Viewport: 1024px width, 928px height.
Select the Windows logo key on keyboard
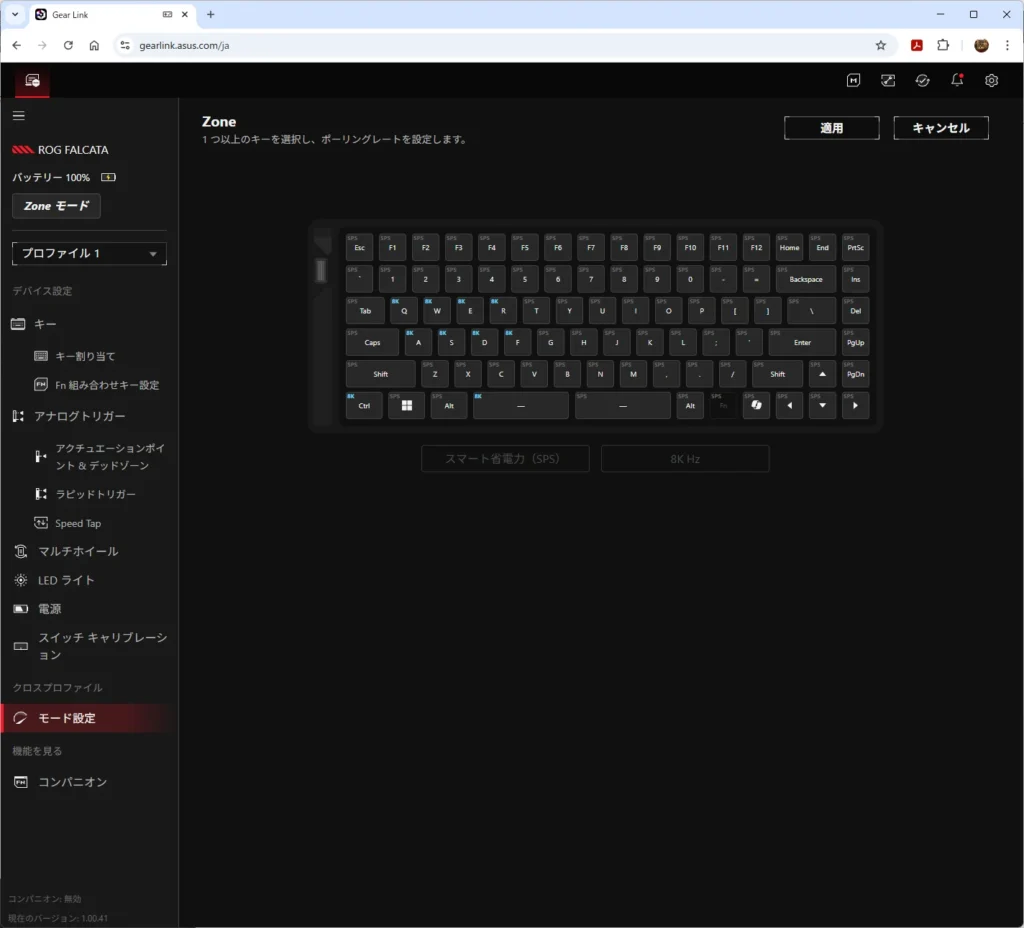[x=406, y=405]
